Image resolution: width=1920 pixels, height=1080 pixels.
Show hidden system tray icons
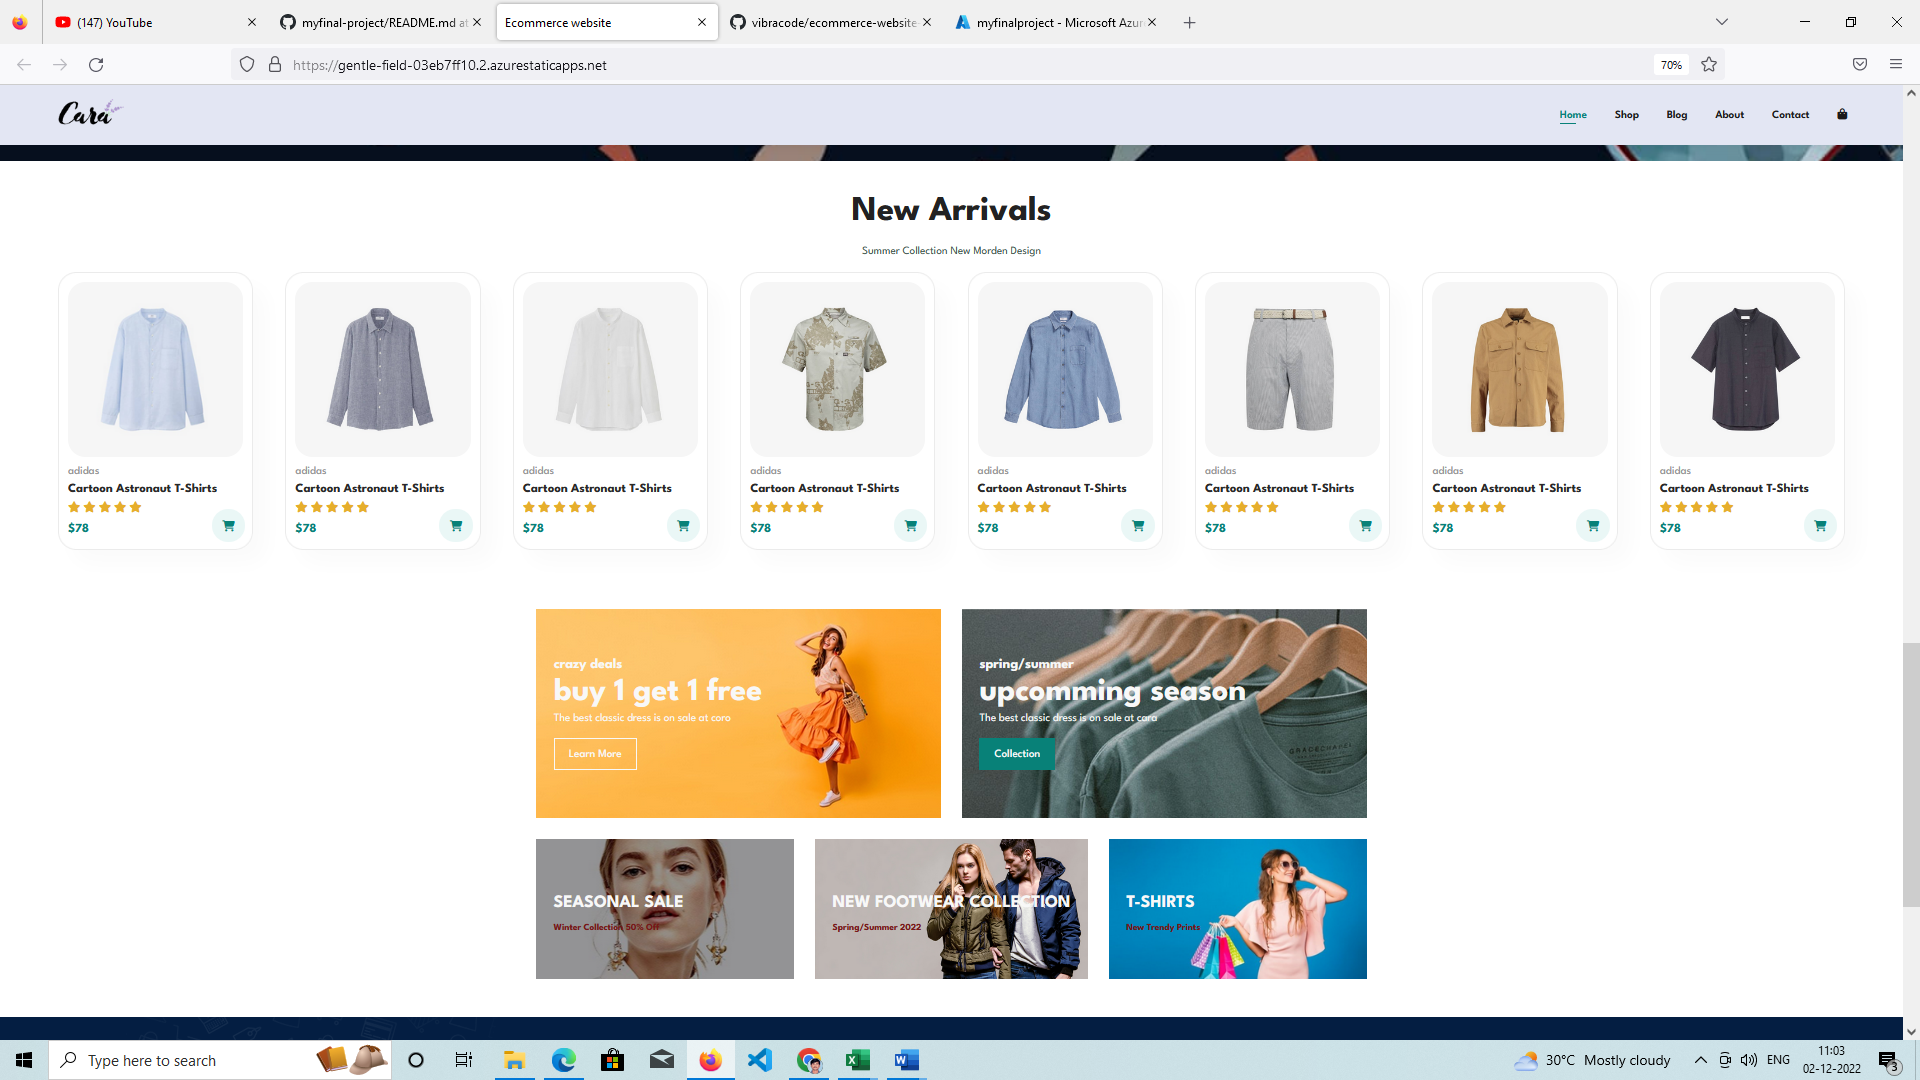click(x=1700, y=1060)
